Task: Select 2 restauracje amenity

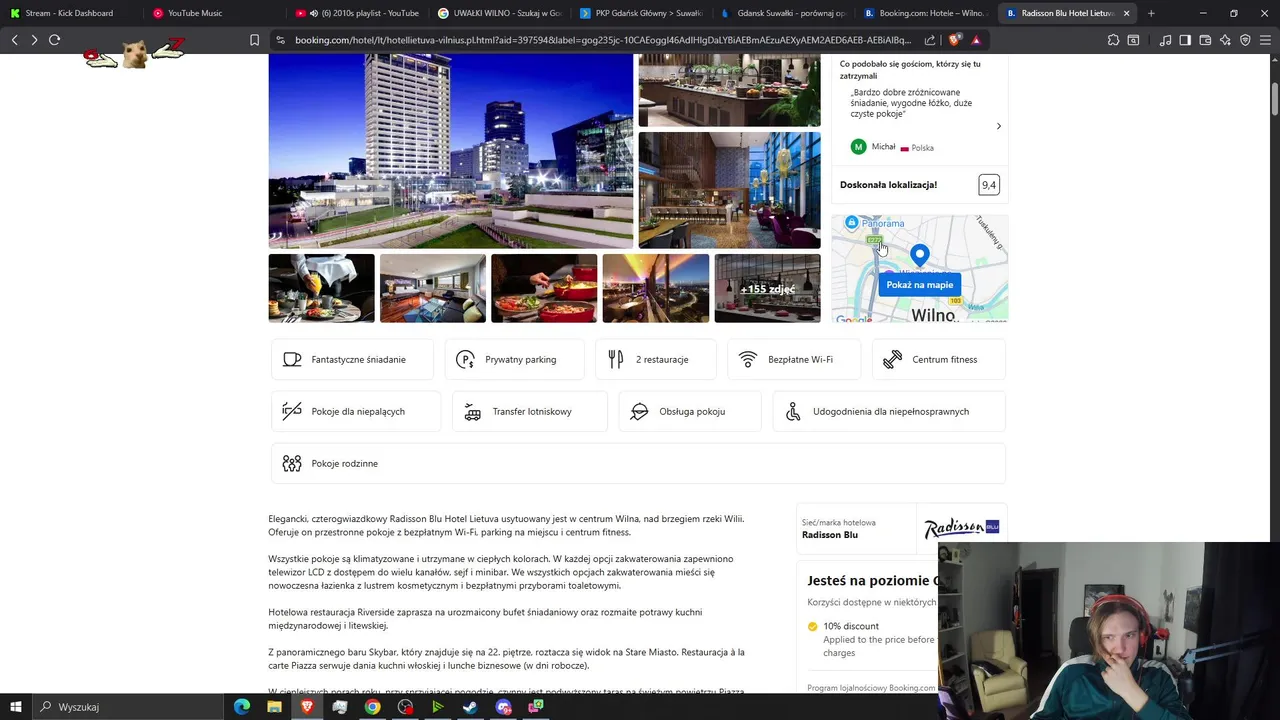Action: (656, 359)
